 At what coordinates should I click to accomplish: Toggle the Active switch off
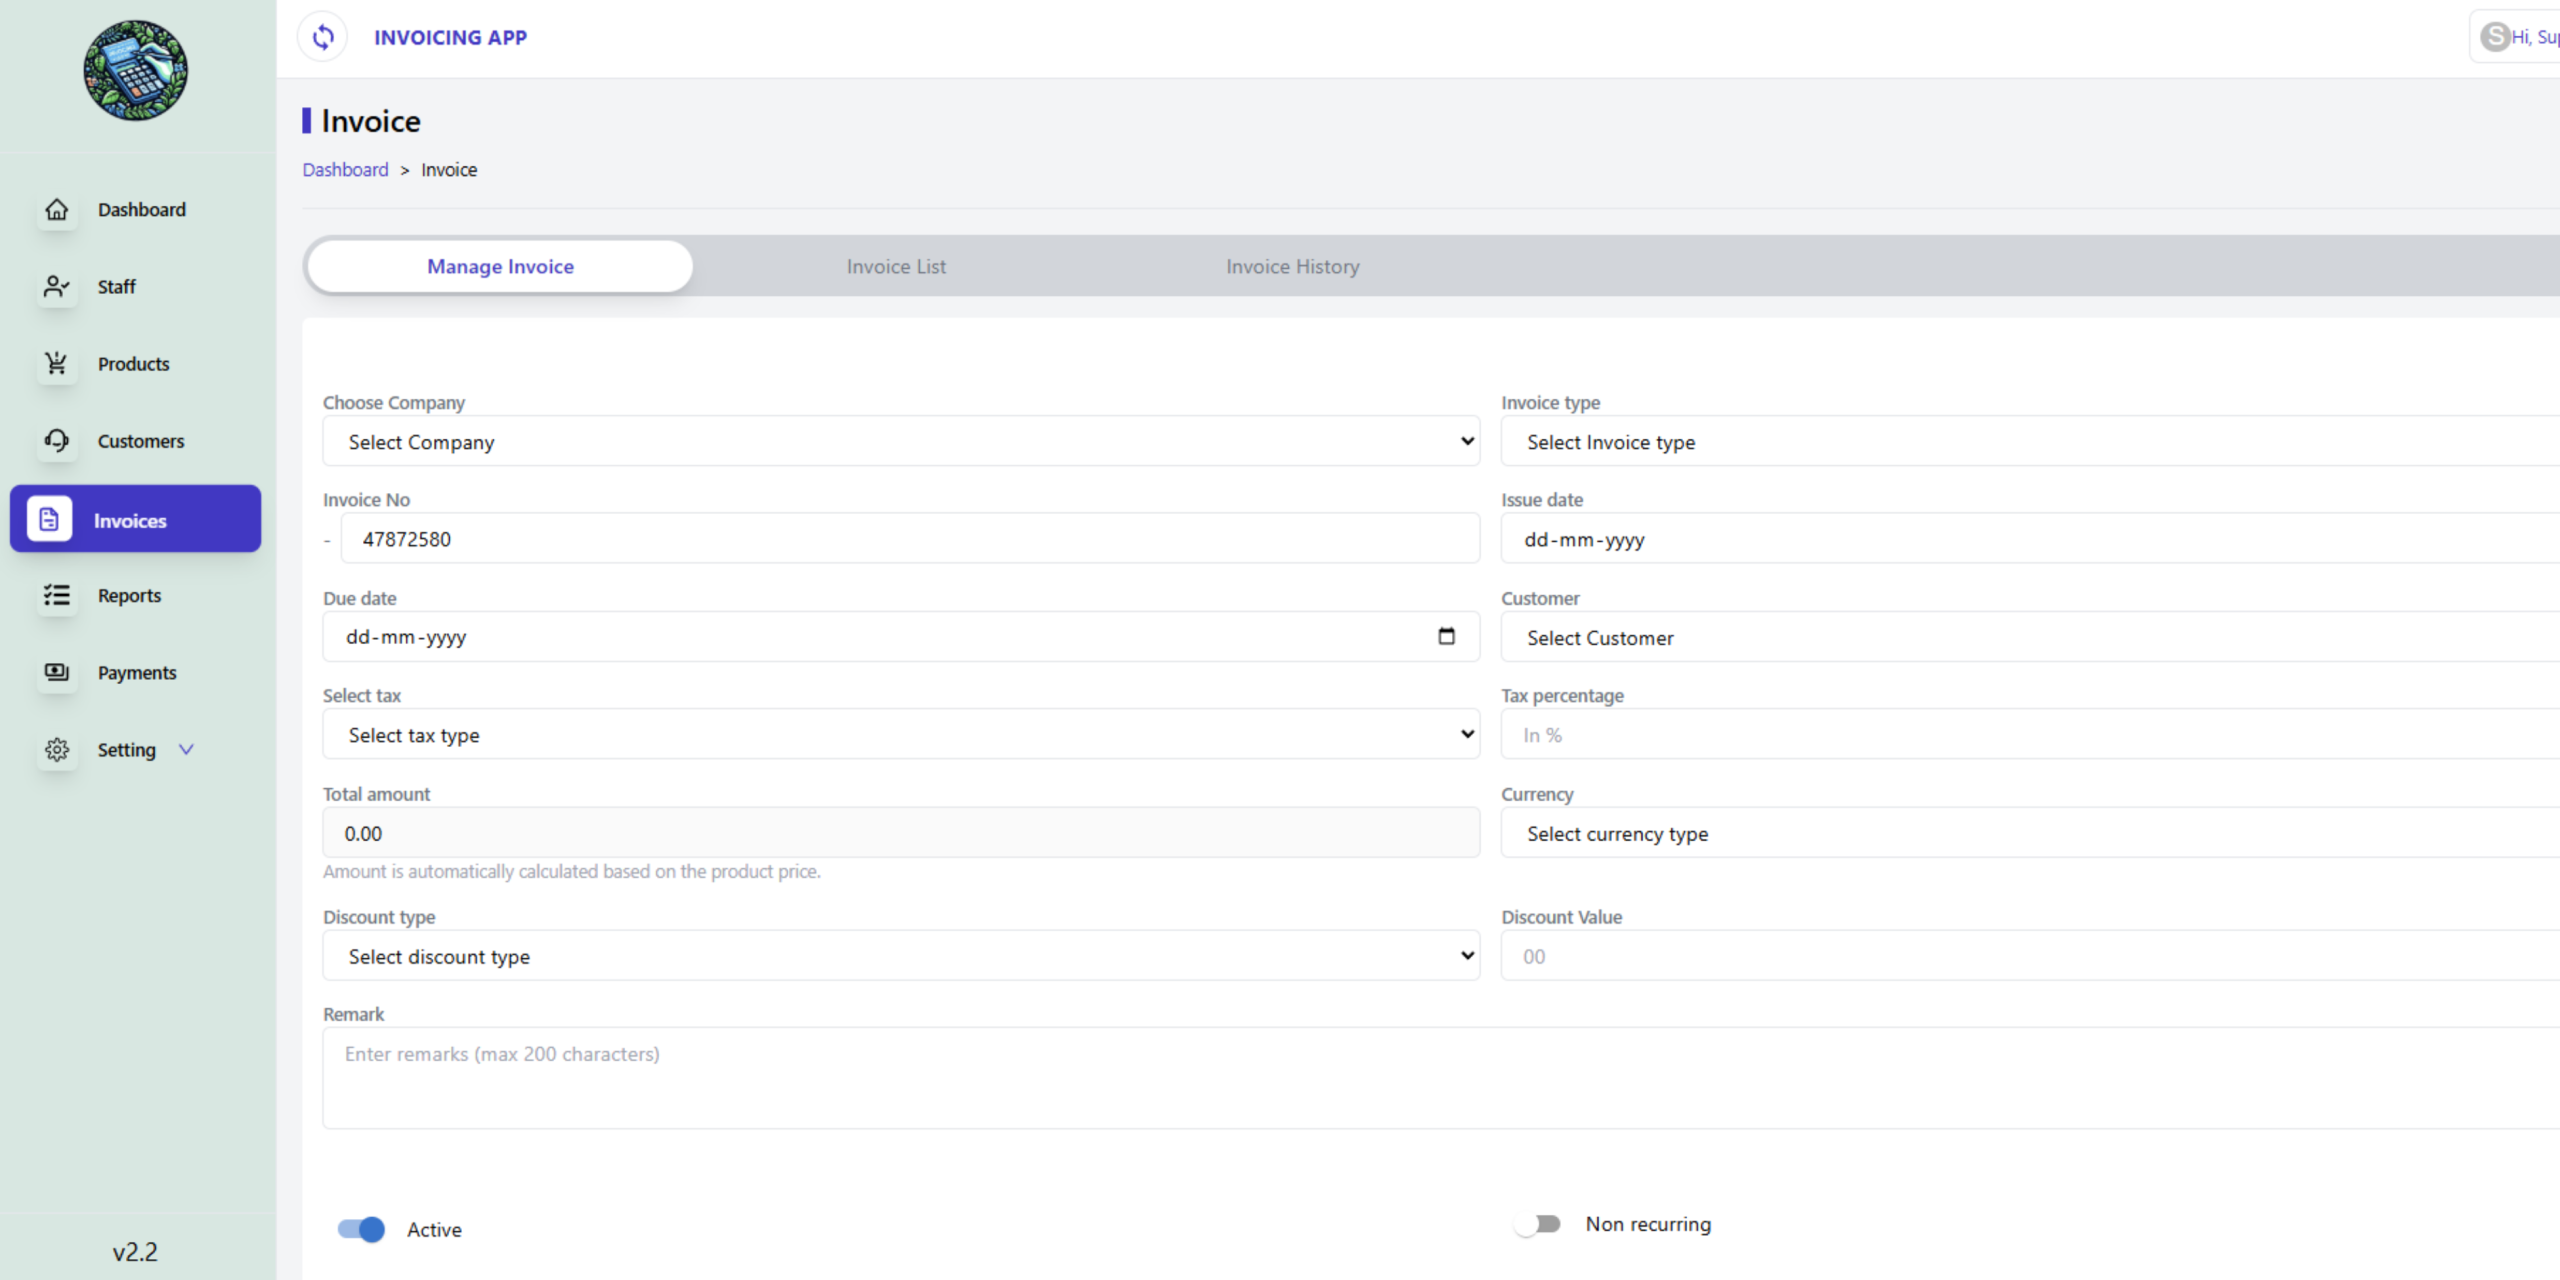point(361,1229)
